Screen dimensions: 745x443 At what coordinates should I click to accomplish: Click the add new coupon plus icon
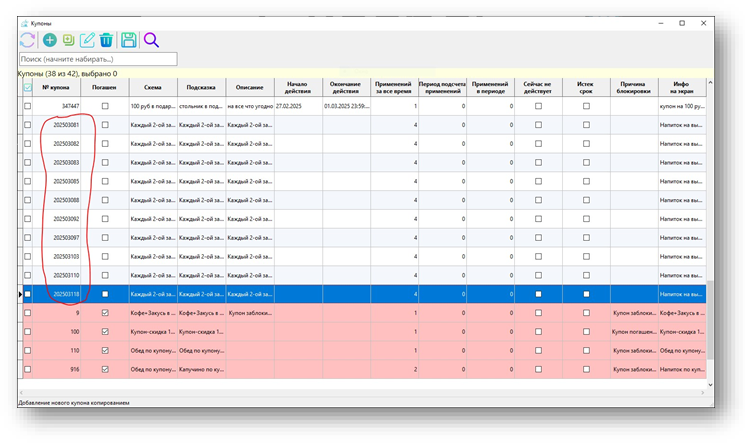tap(48, 40)
